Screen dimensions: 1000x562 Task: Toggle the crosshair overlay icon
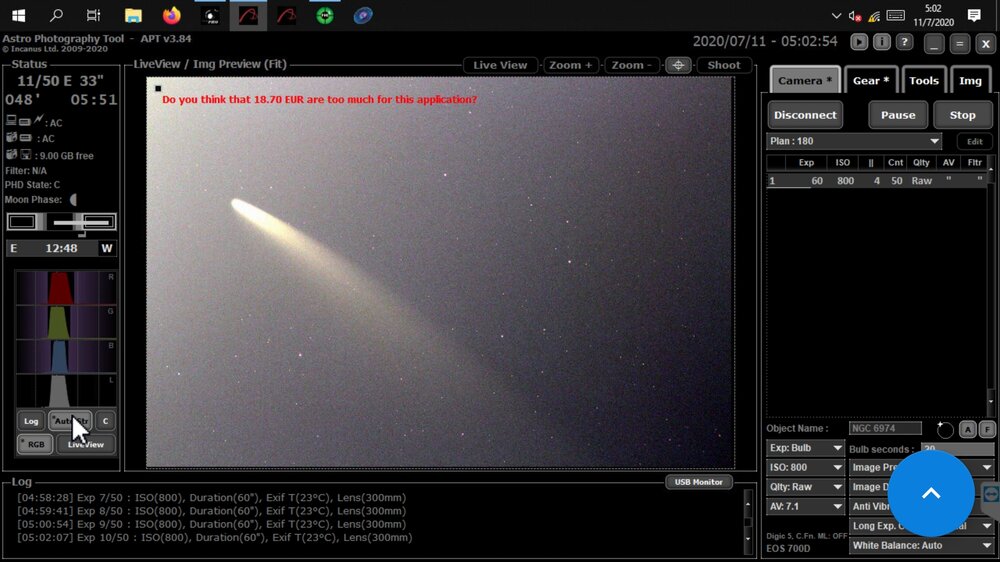pos(678,65)
